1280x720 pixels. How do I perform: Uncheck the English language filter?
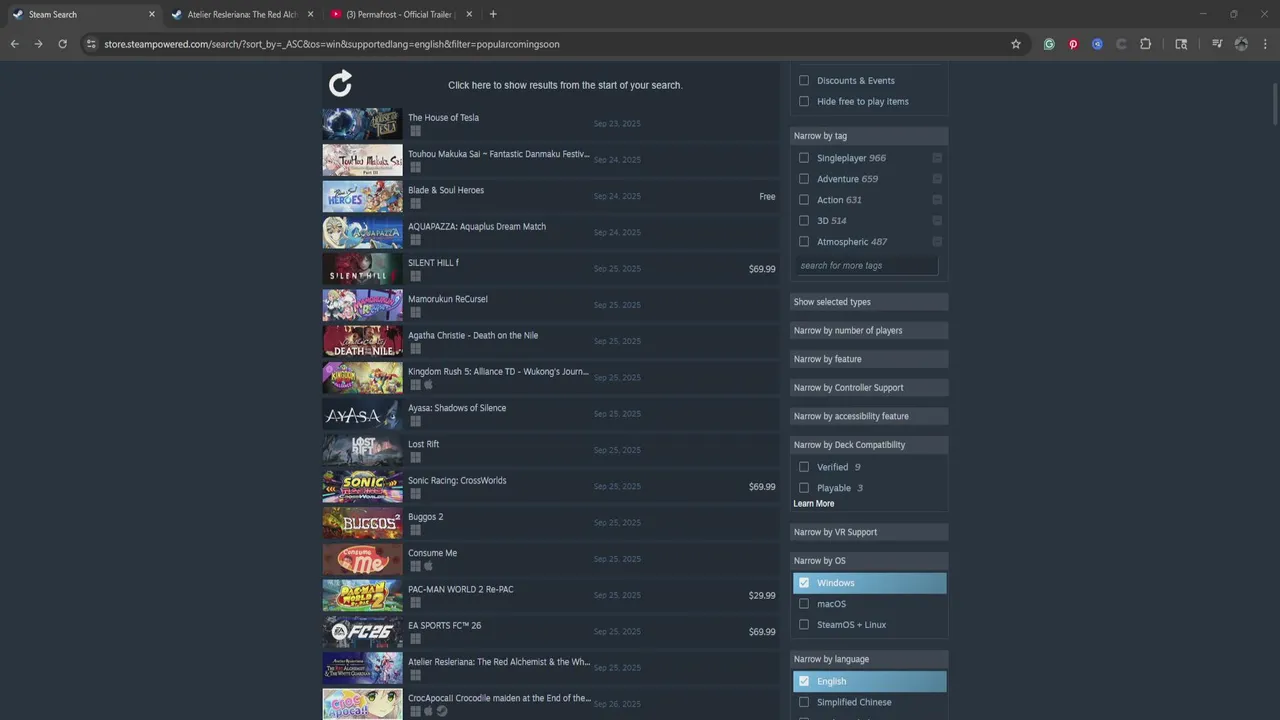pos(804,681)
